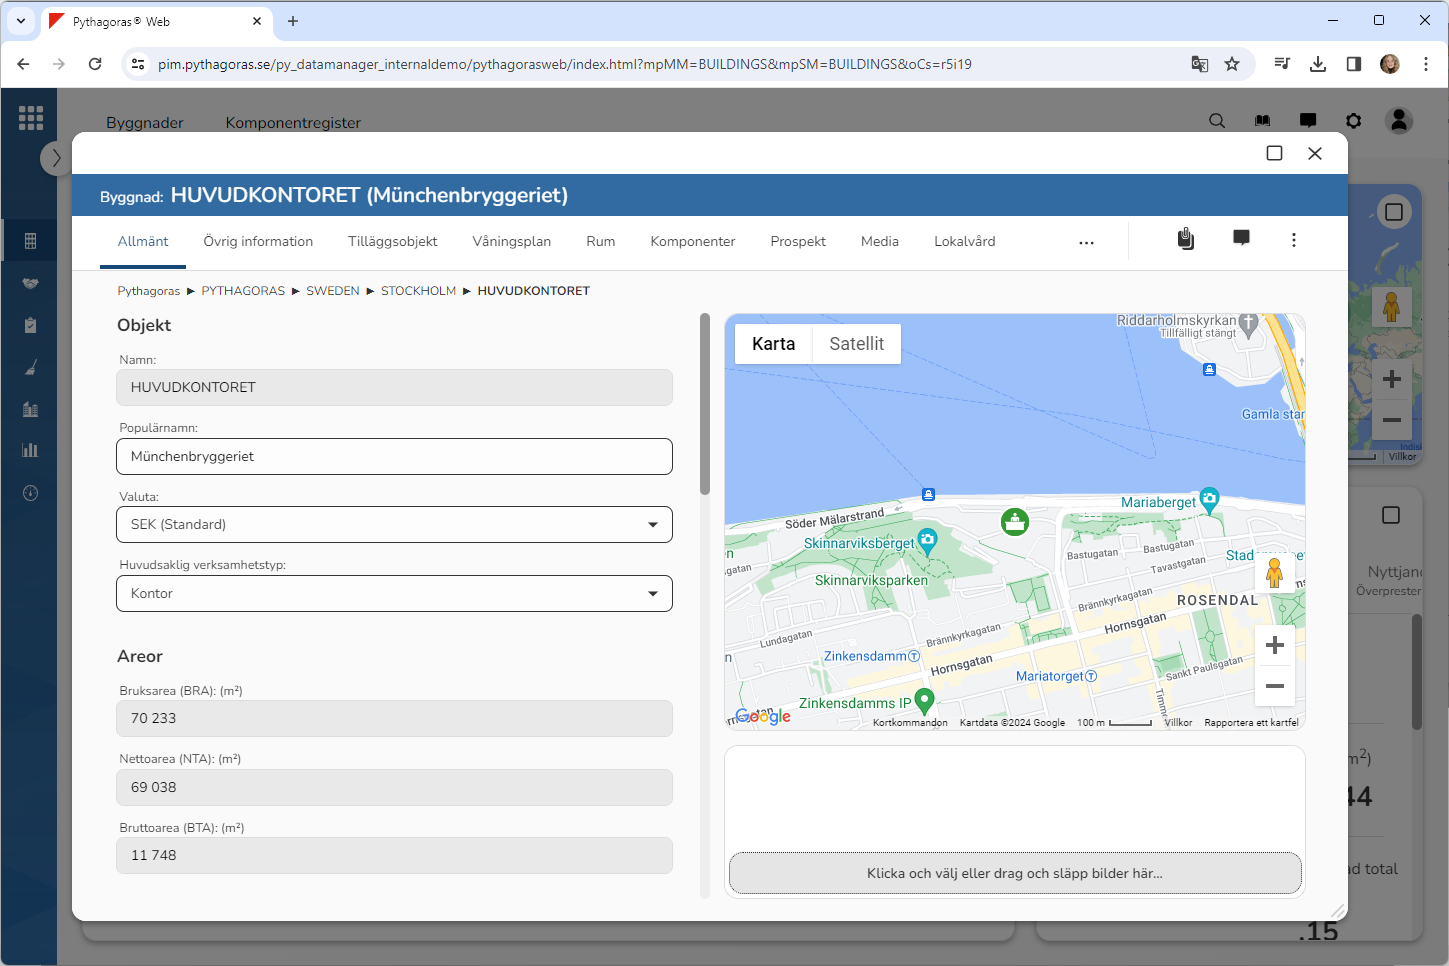Image resolution: width=1449 pixels, height=966 pixels.
Task: Click the green building marker on map
Action: pos(1014,522)
